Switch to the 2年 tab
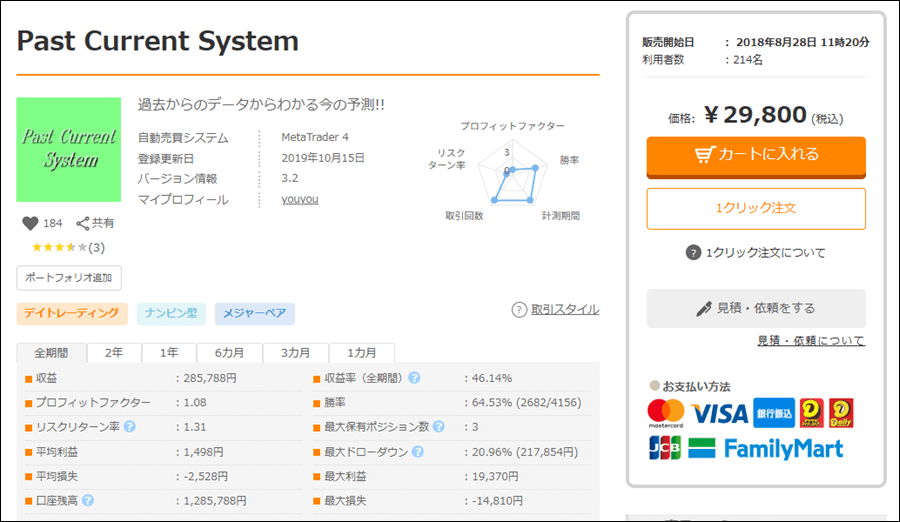This screenshot has width=900, height=522. 114,353
